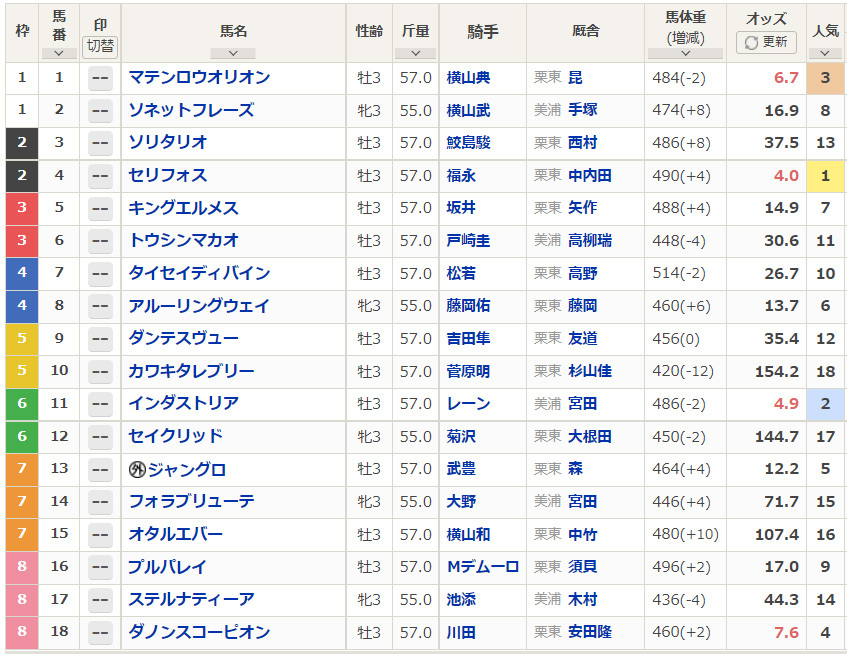Sort by 斤量 using the dropdown arrow

pyautogui.click(x=415, y=53)
